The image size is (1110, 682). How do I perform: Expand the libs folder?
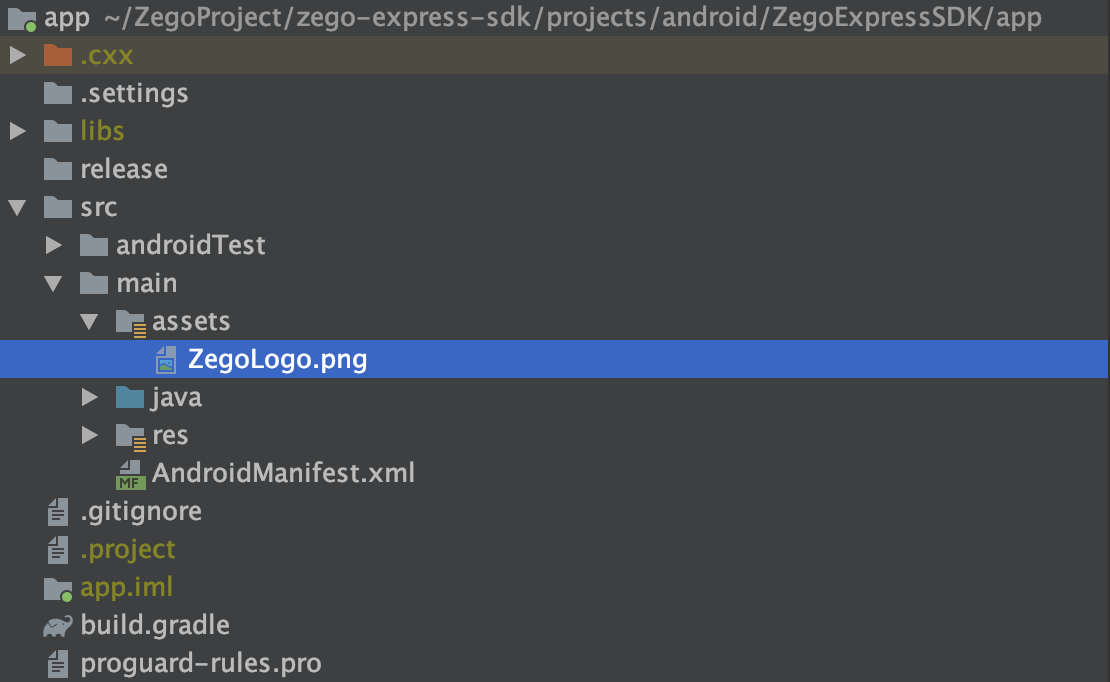pos(17,130)
